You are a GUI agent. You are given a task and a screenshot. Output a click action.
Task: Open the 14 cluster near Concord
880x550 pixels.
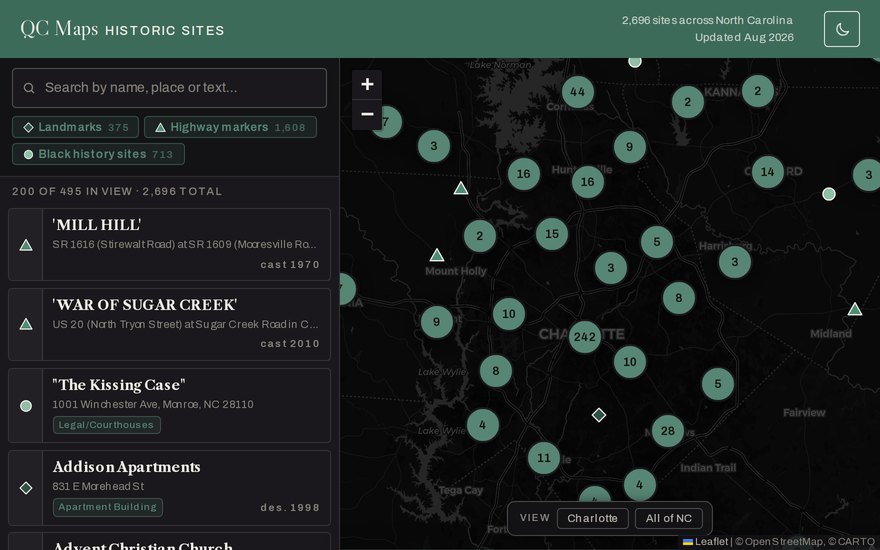tap(767, 172)
